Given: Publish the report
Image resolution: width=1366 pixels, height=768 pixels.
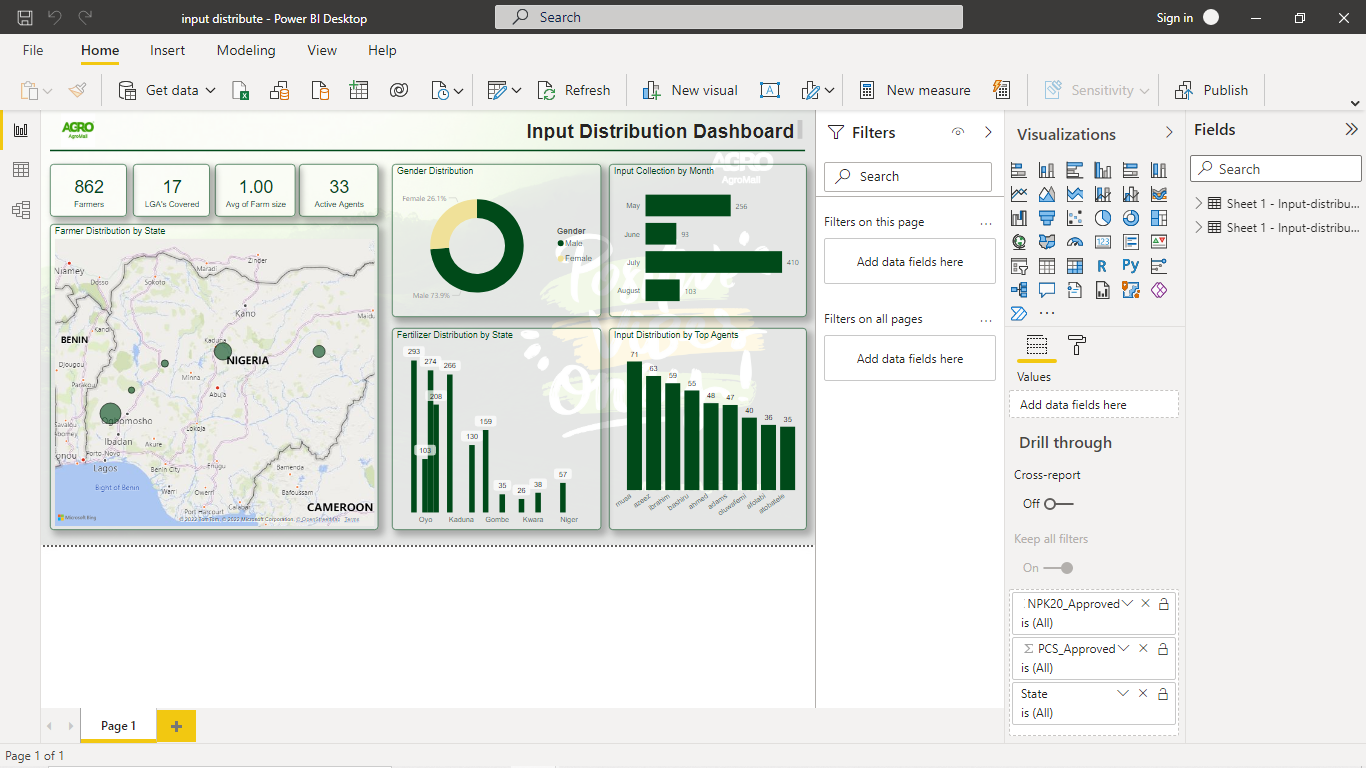Looking at the screenshot, I should 1212,90.
